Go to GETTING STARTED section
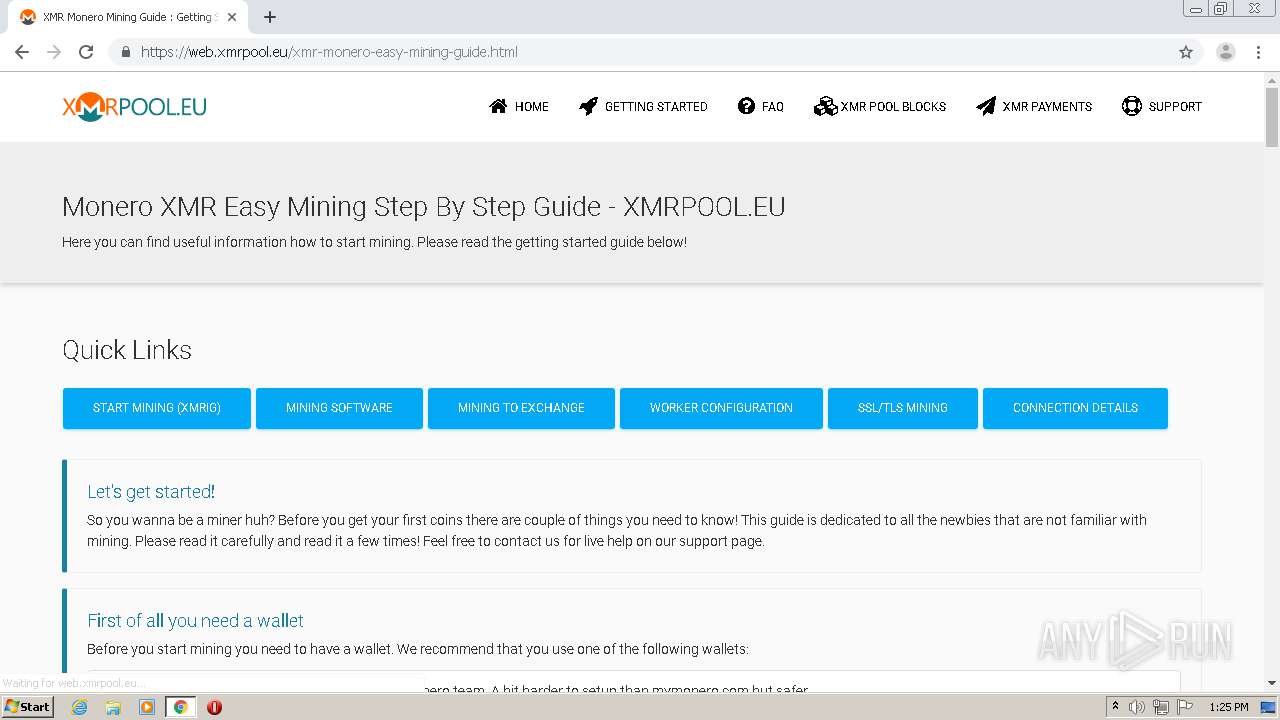 point(643,106)
